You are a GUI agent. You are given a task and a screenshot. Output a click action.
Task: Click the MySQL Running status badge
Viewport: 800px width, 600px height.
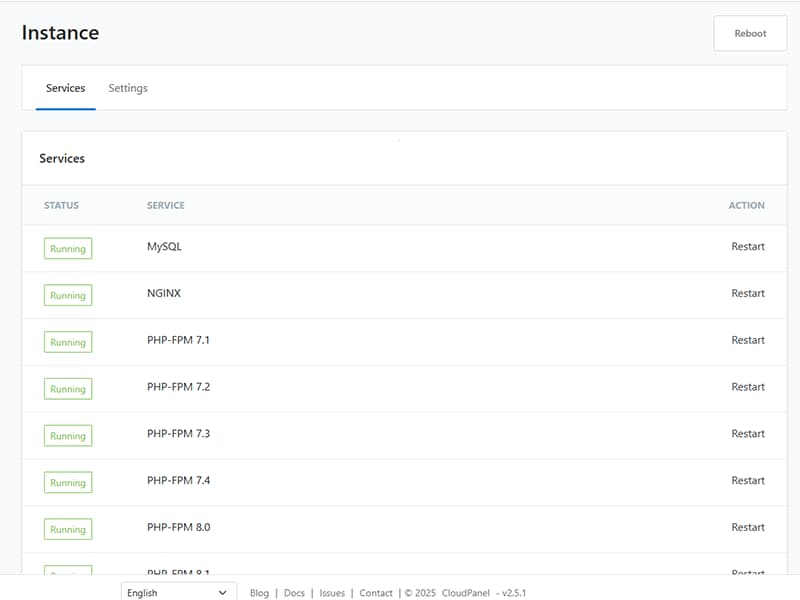pos(68,249)
